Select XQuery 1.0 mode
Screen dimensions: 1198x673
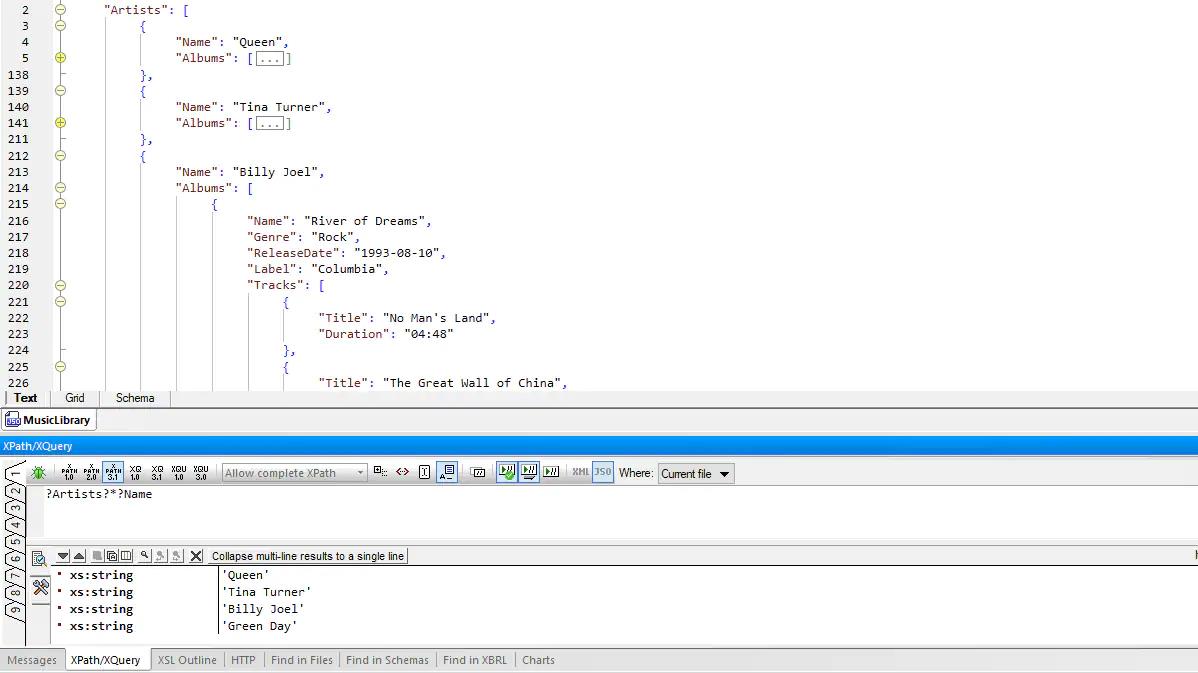pyautogui.click(x=135, y=473)
